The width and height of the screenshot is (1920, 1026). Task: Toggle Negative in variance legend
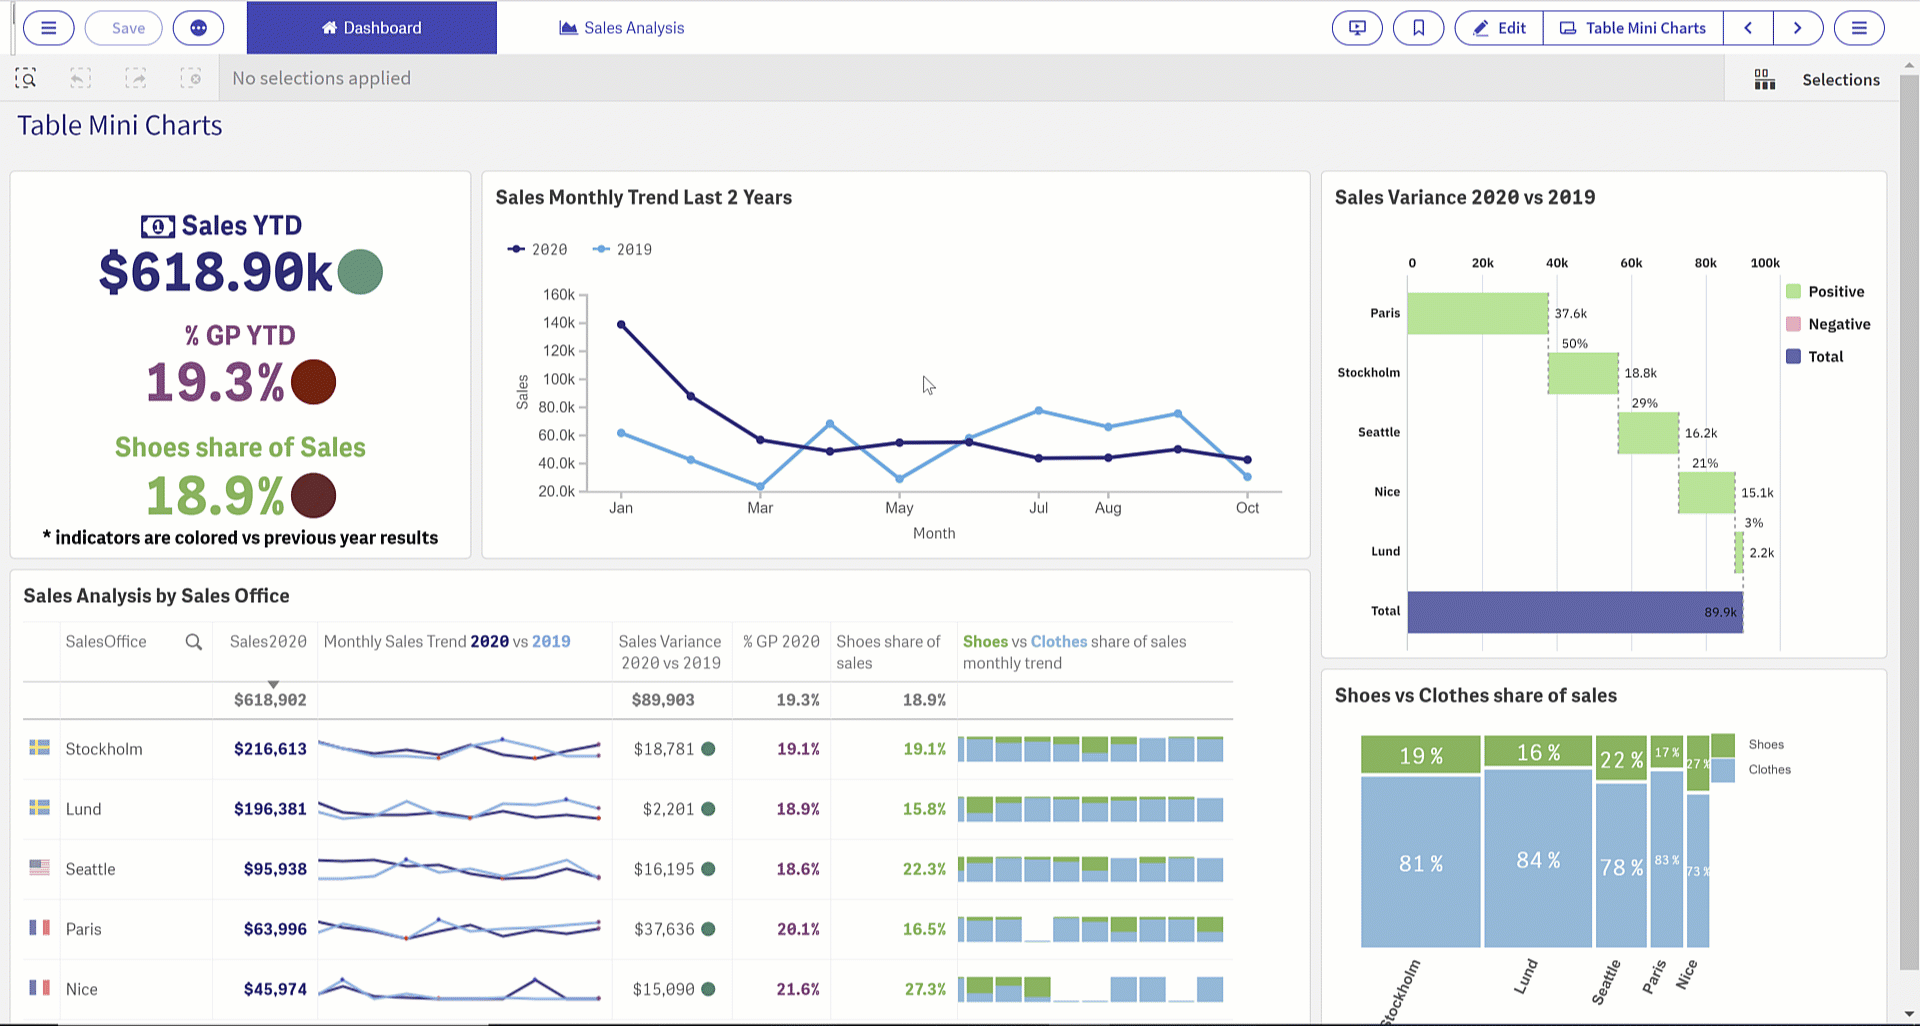(1828, 324)
